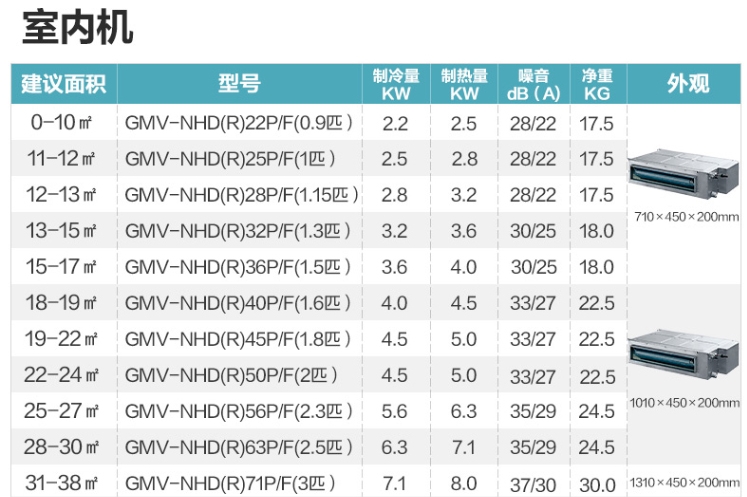Click the 1010×450×200mm dimension label

686,402
